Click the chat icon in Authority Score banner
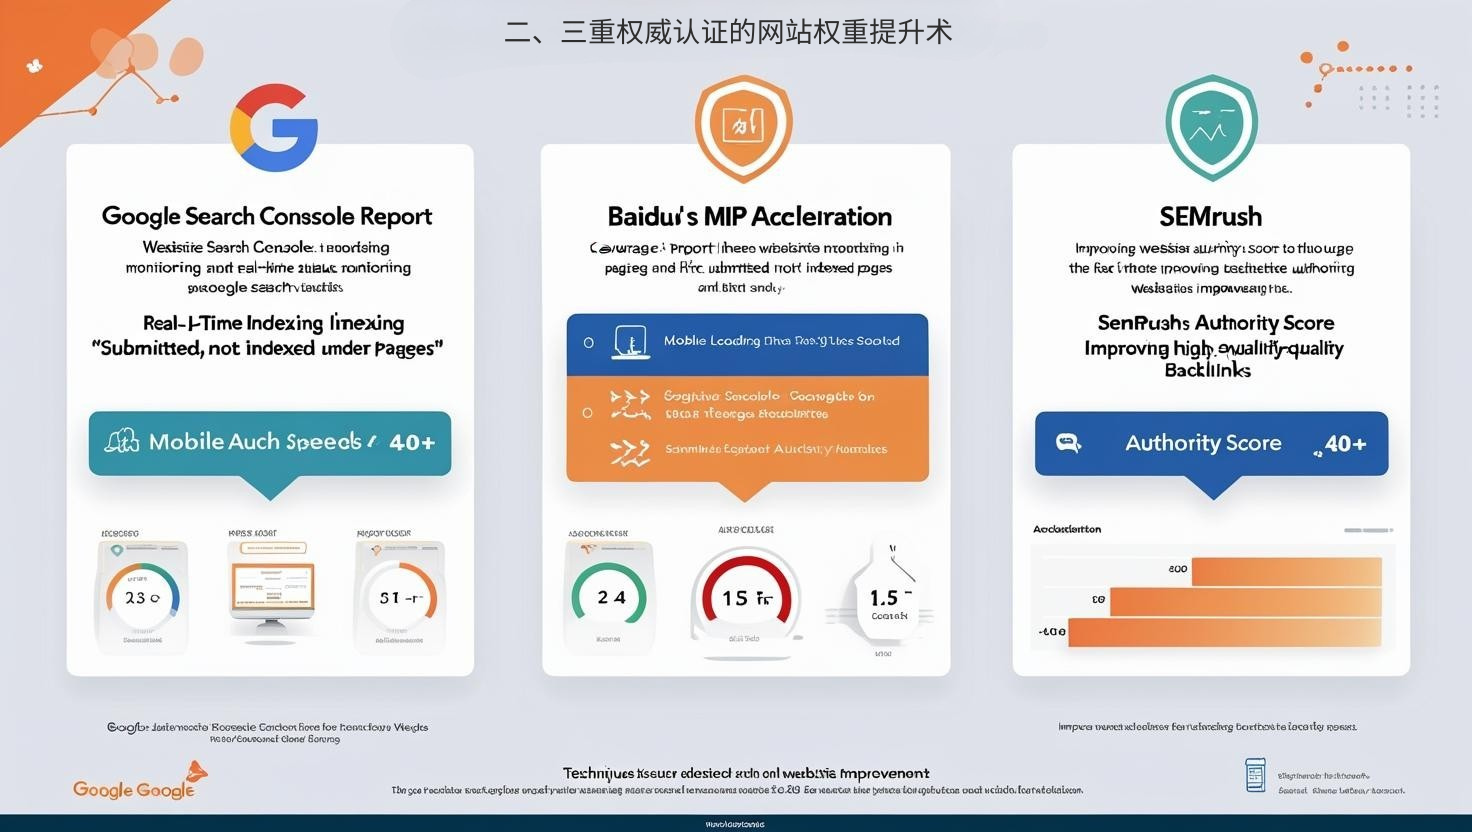The image size is (1472, 832). coord(1068,443)
